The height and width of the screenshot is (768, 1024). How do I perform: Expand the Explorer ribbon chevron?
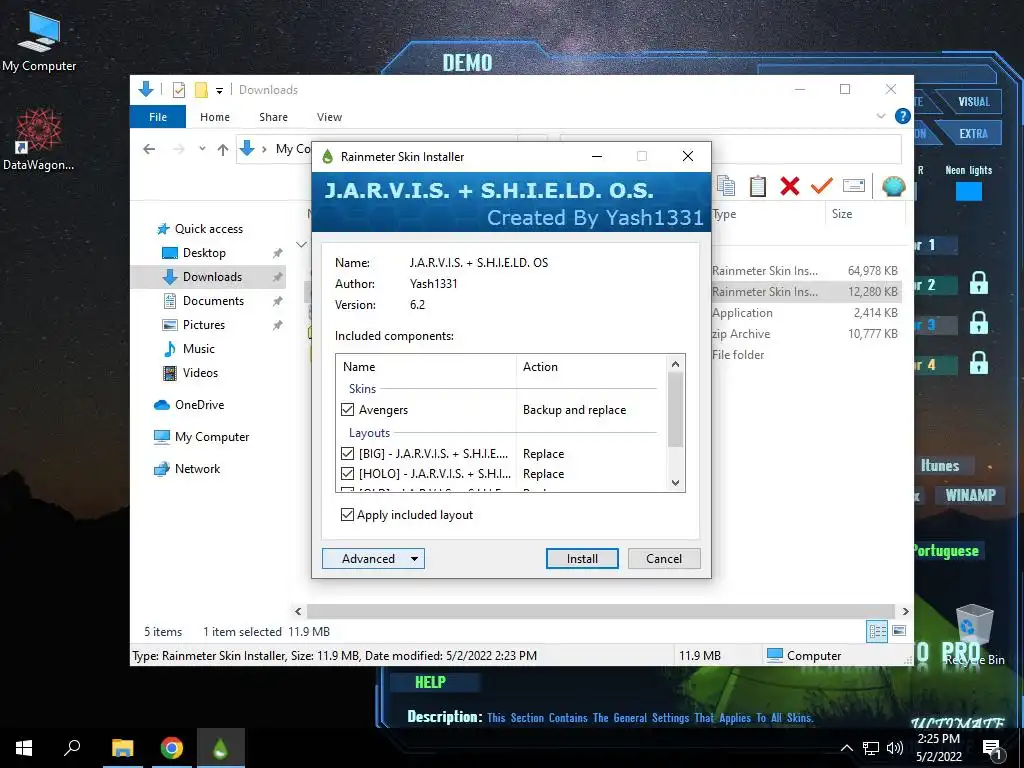click(880, 116)
